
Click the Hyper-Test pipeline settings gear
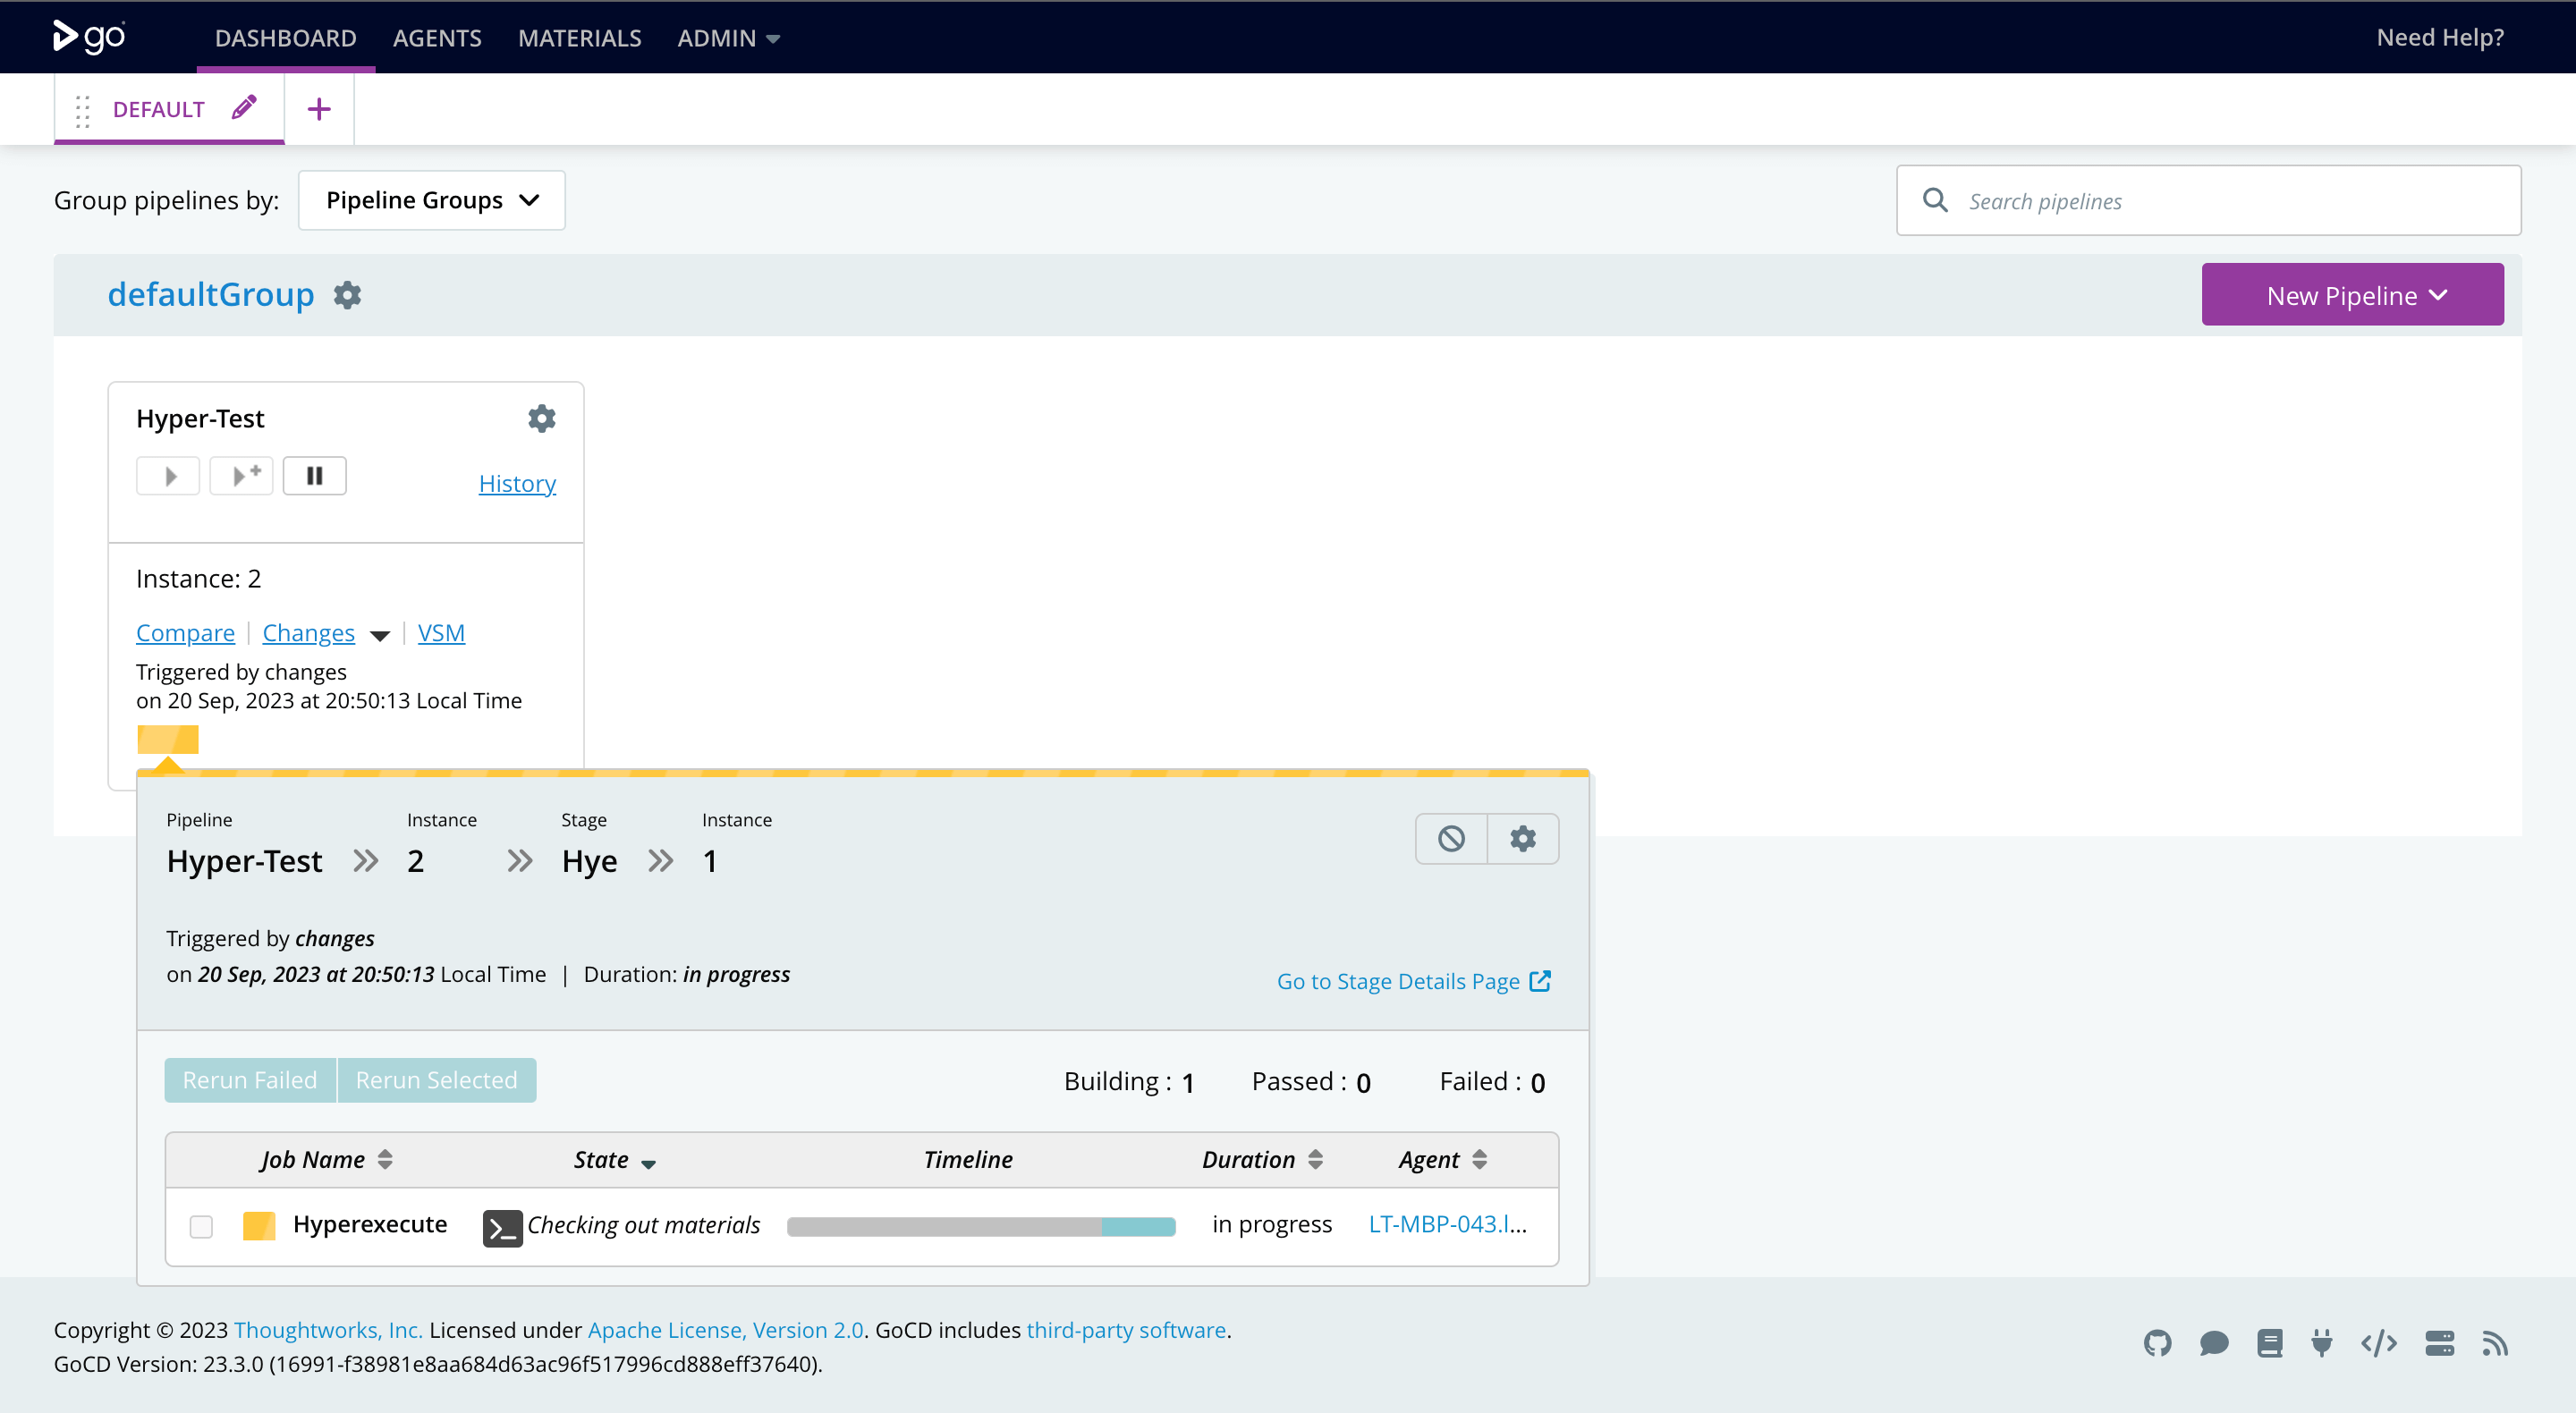(x=541, y=418)
